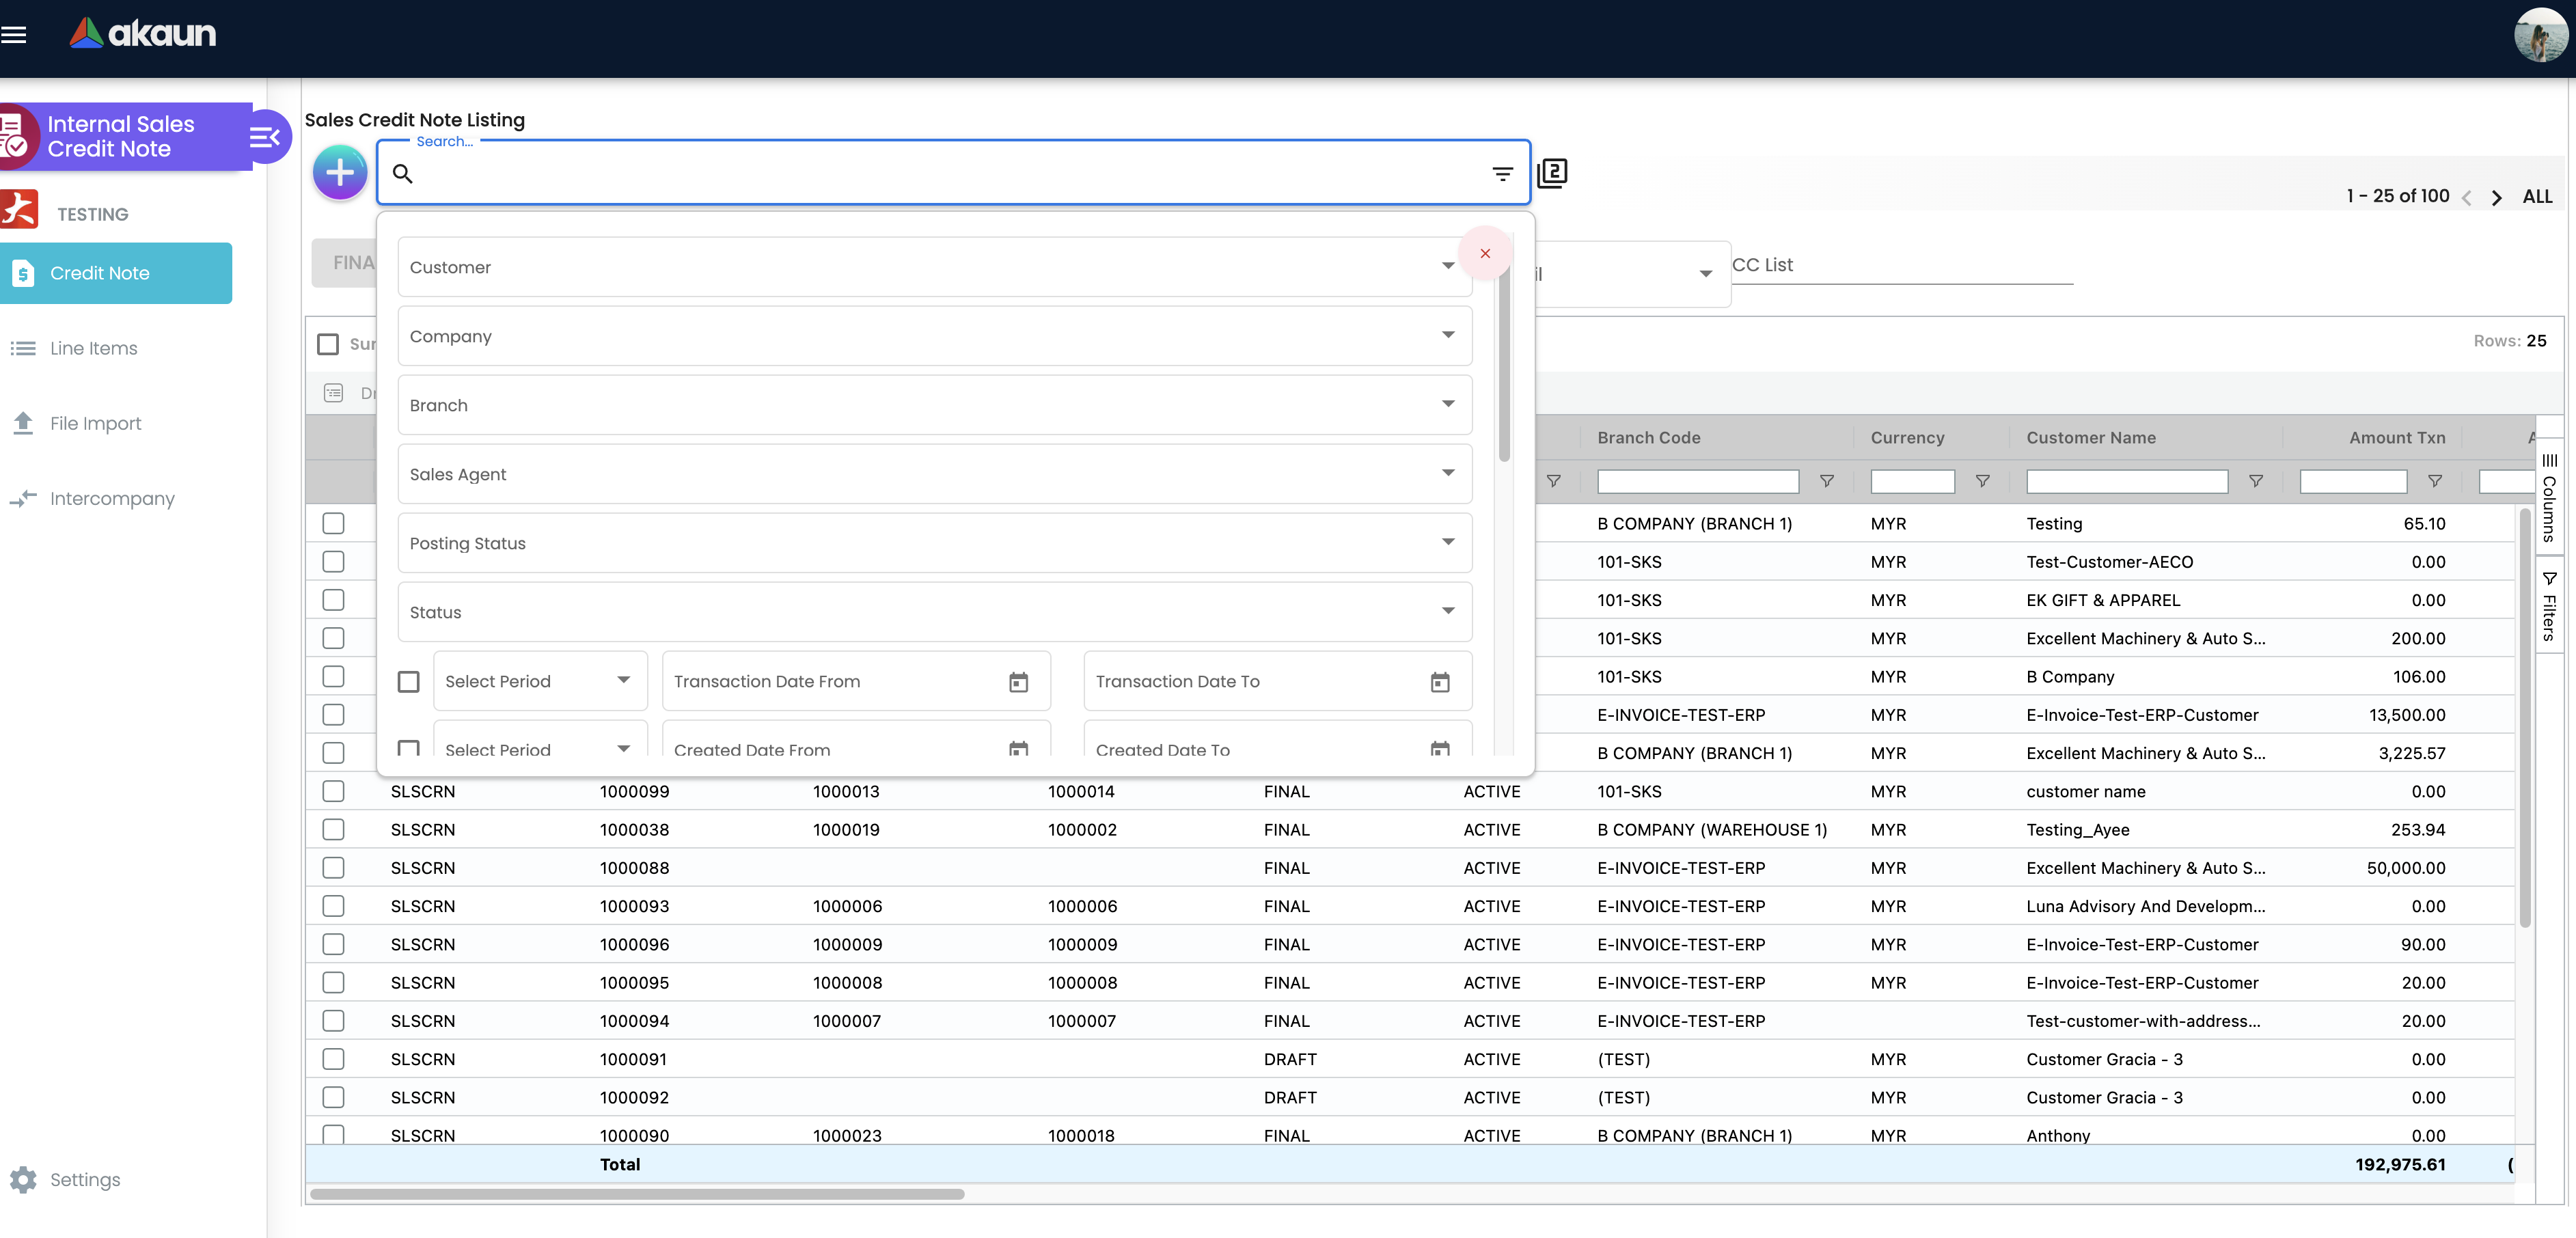Click the akaun logo

(142, 33)
